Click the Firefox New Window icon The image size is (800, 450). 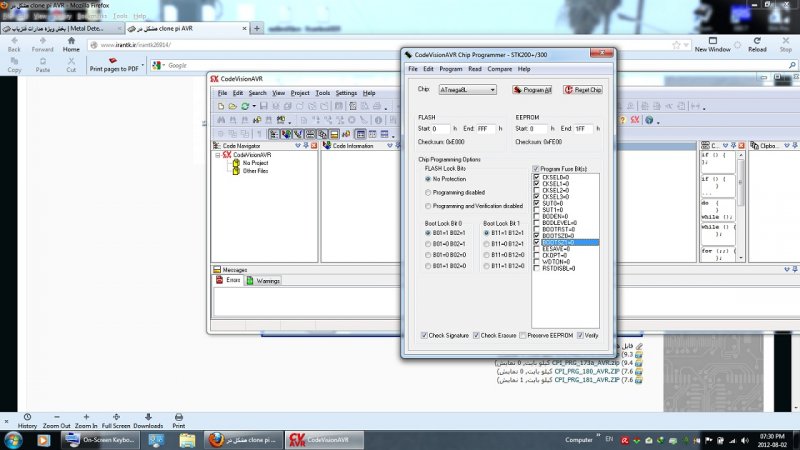713,41
